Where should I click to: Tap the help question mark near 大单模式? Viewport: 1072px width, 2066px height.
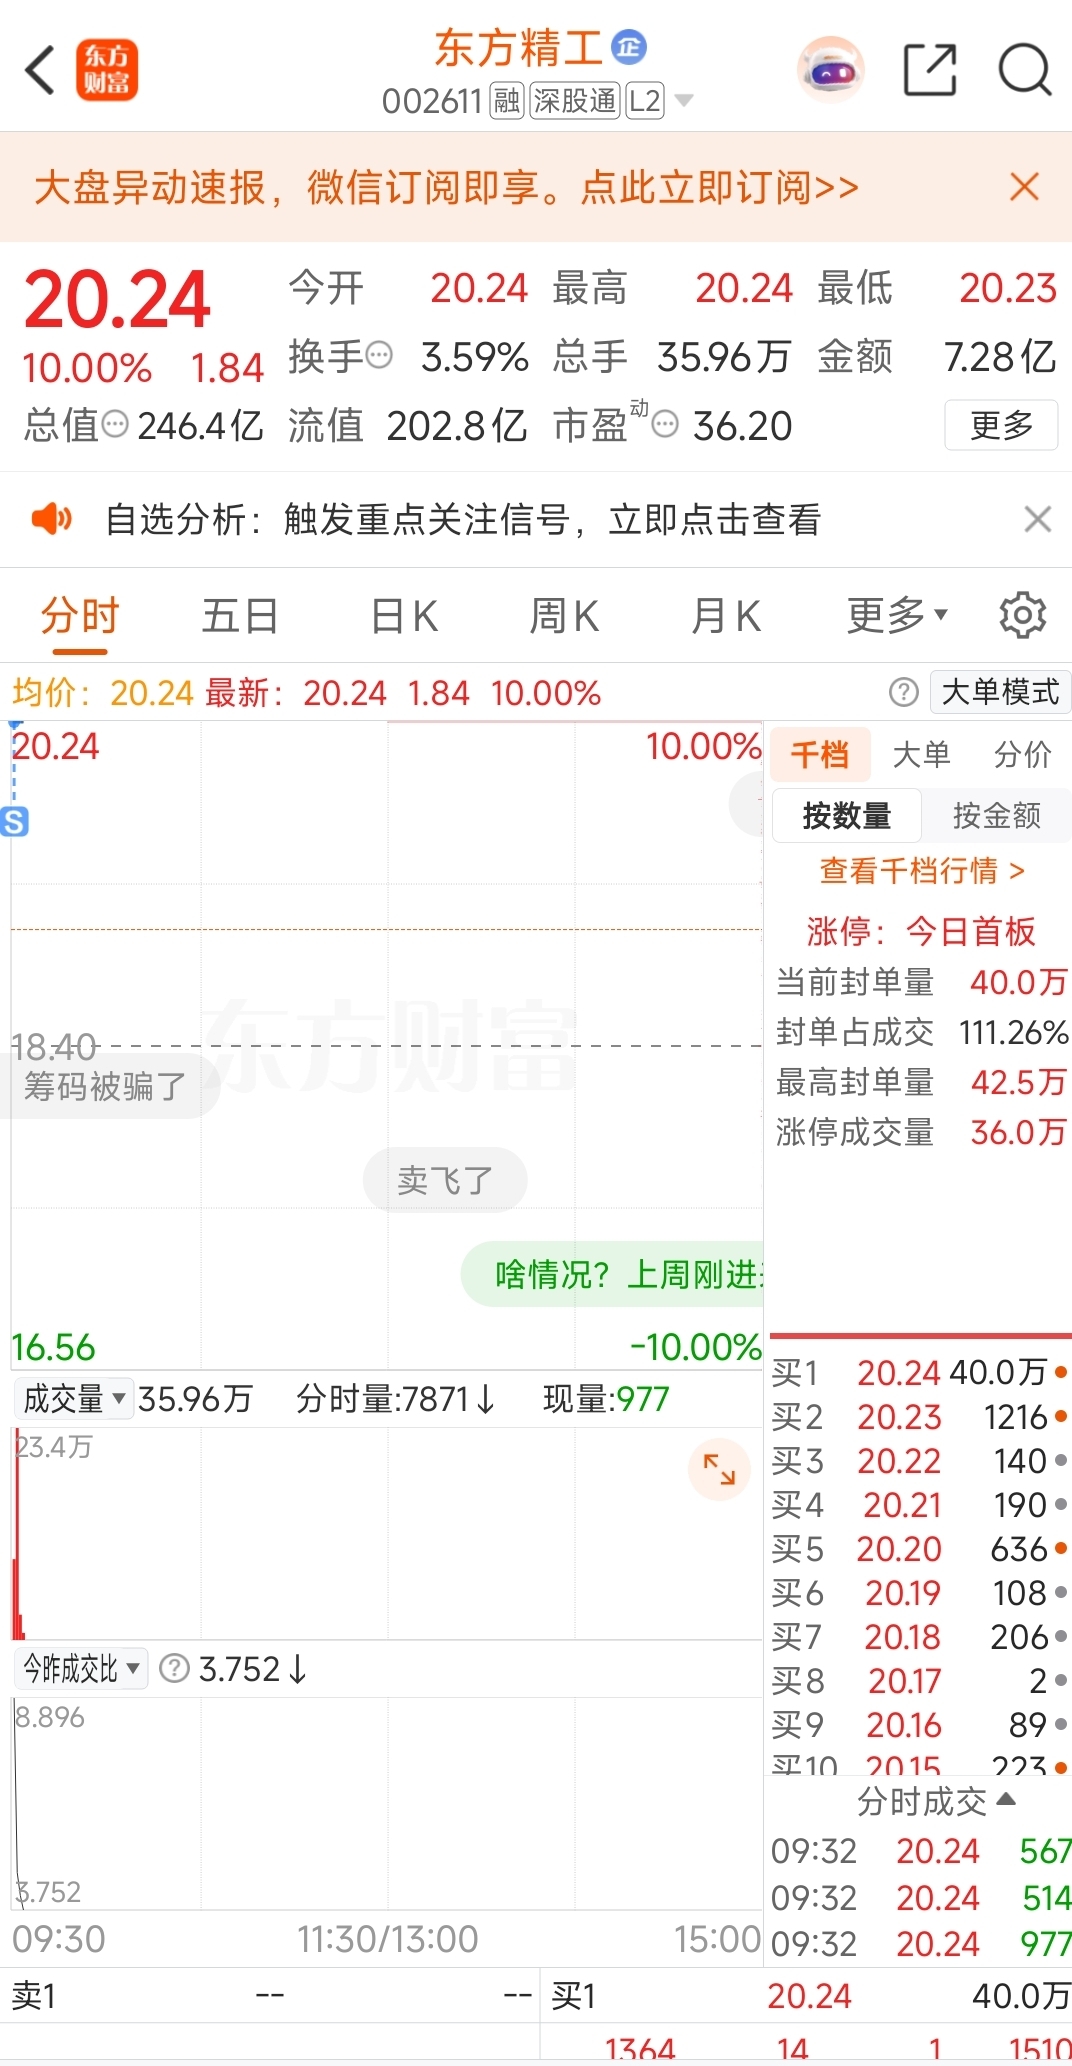tap(903, 692)
